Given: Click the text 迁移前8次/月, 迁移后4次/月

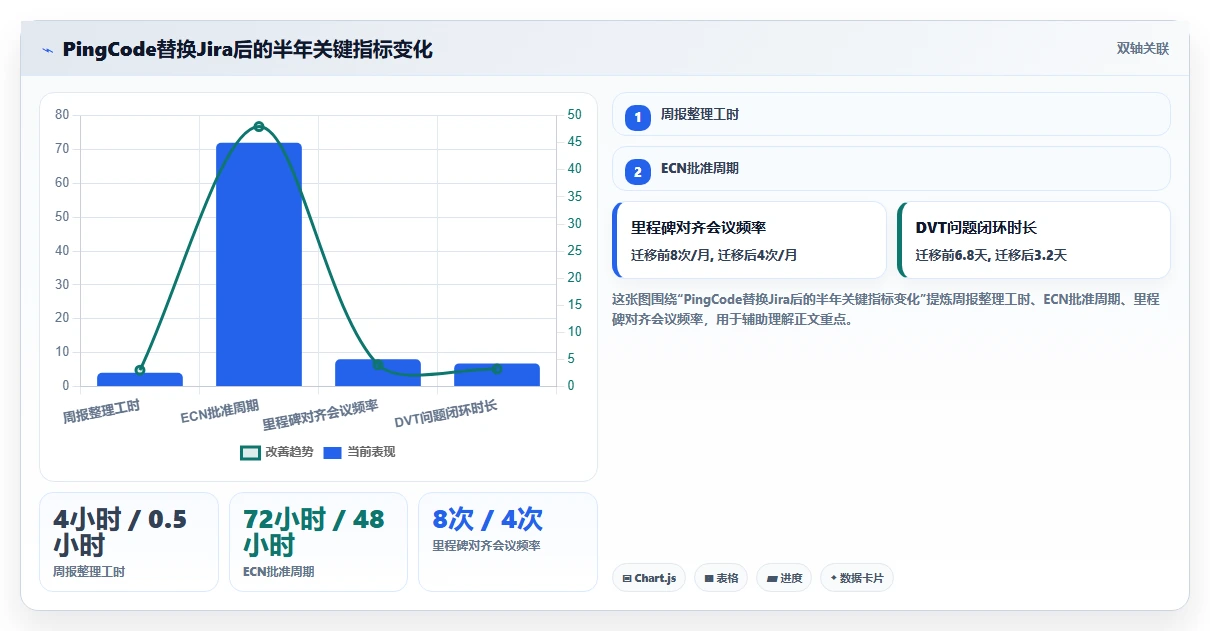Looking at the screenshot, I should tap(714, 255).
